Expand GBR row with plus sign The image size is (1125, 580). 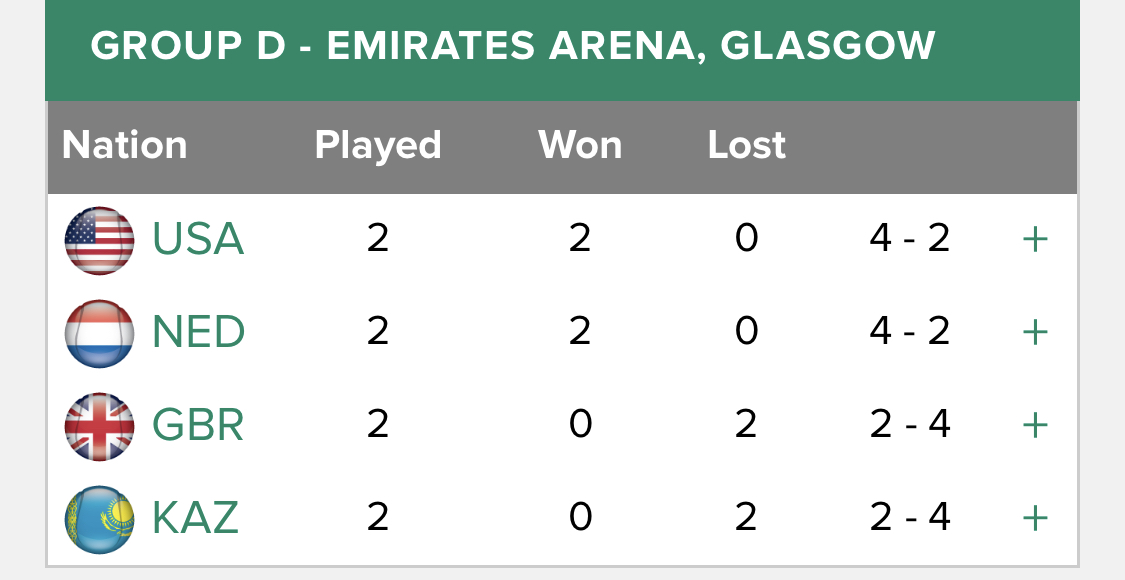pyautogui.click(x=1035, y=426)
